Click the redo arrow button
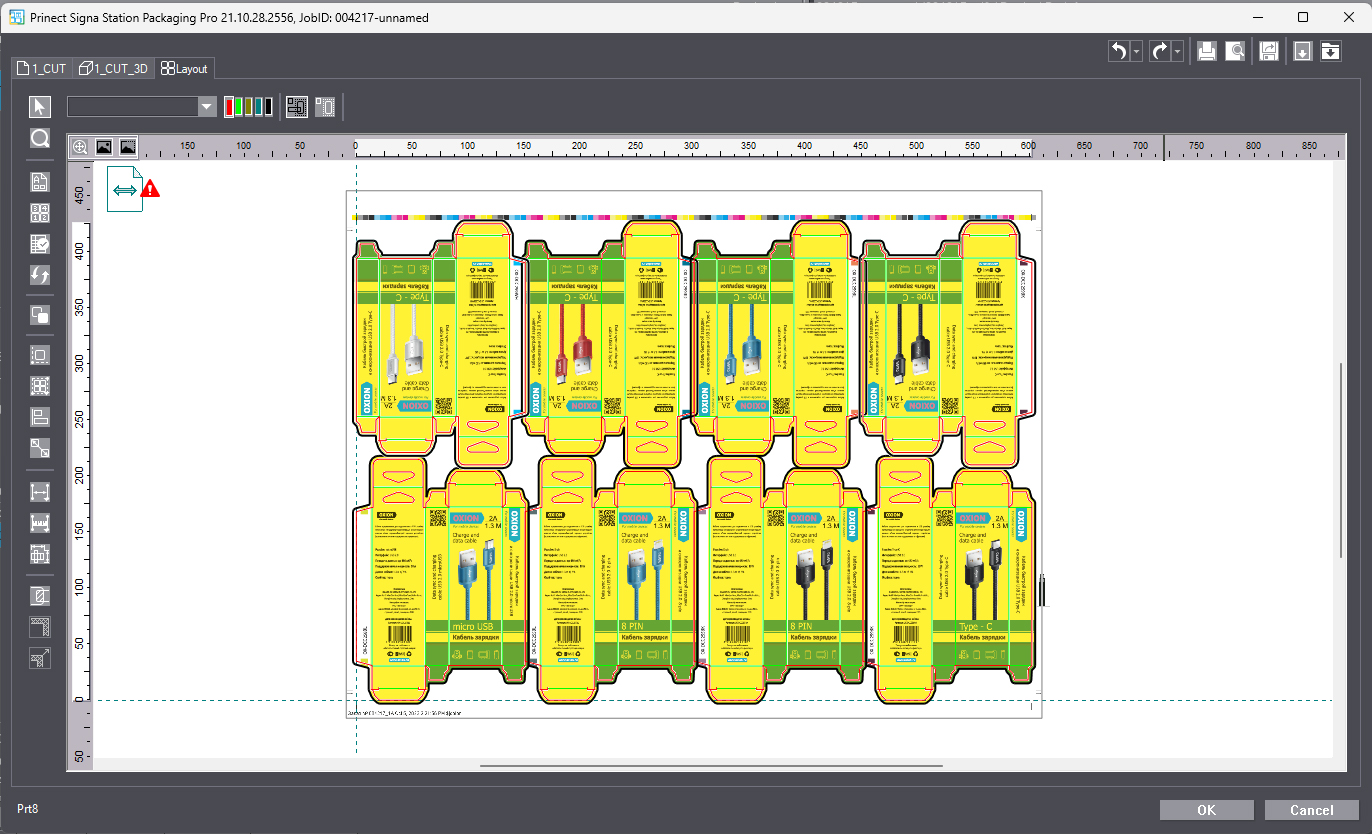 click(x=1160, y=51)
